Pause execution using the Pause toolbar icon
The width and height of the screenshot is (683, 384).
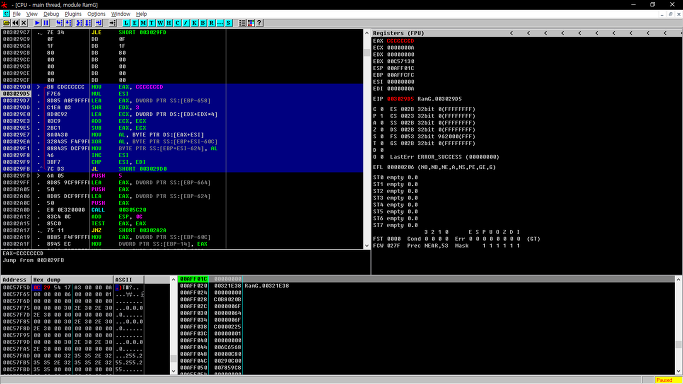pos(46,23)
